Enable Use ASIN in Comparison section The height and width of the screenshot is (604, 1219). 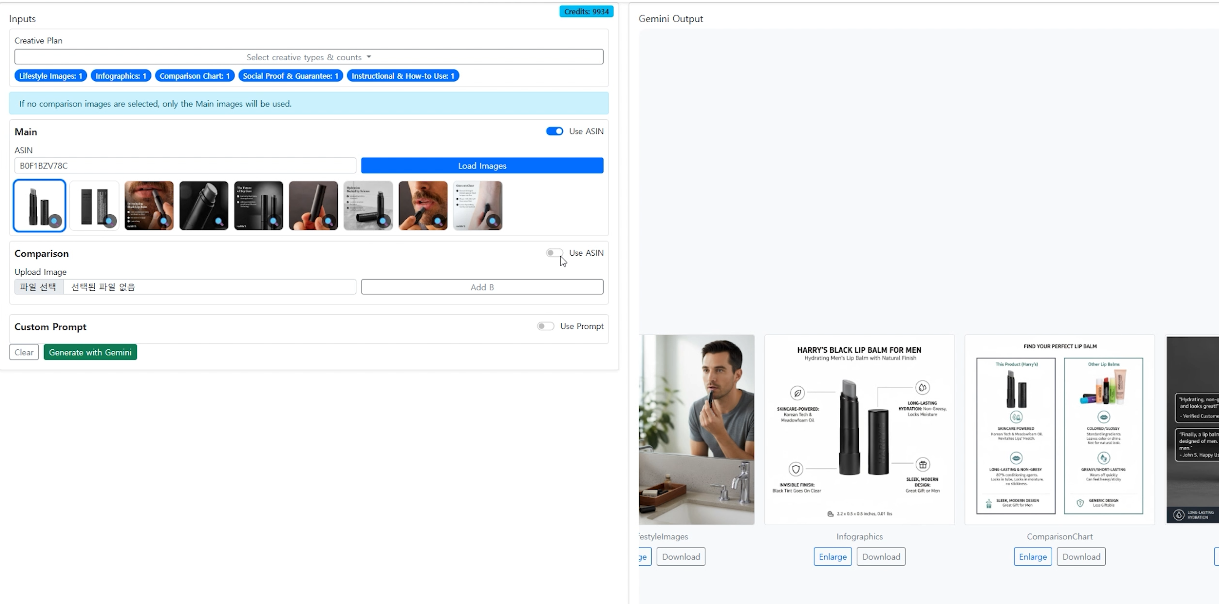[x=554, y=253]
